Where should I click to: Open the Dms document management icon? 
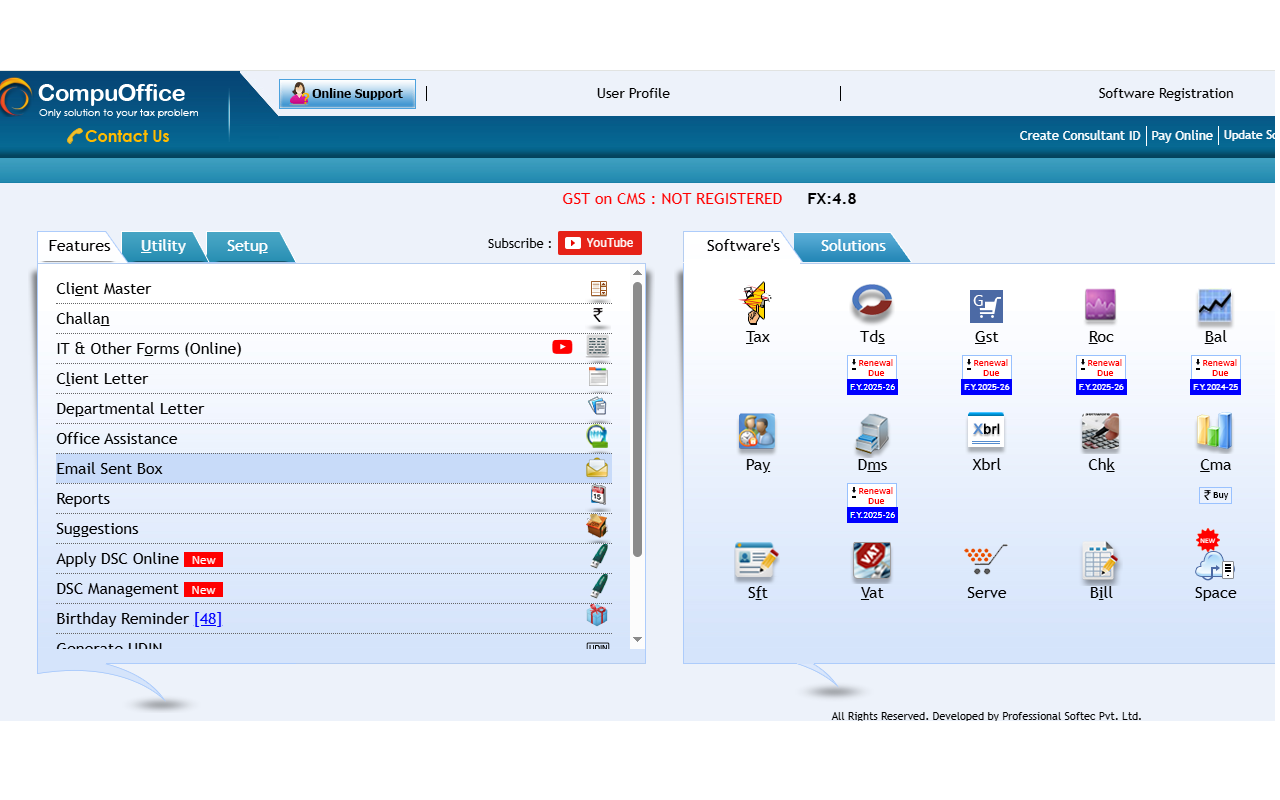(x=871, y=433)
